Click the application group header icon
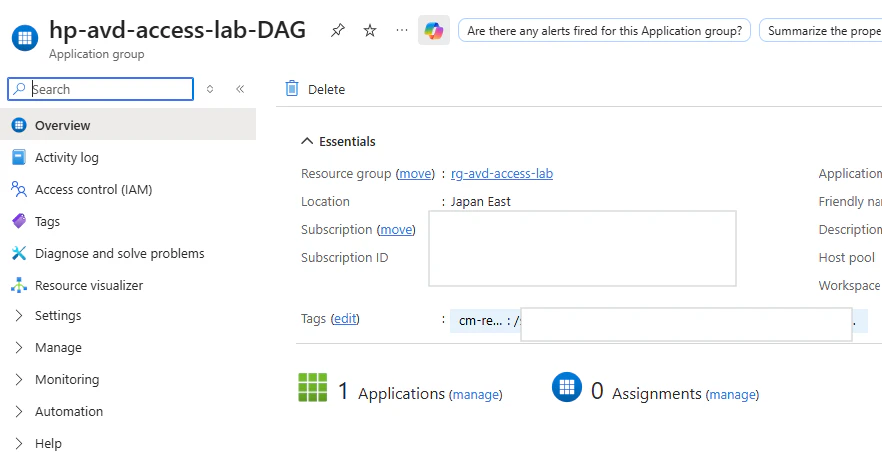 [x=25, y=38]
